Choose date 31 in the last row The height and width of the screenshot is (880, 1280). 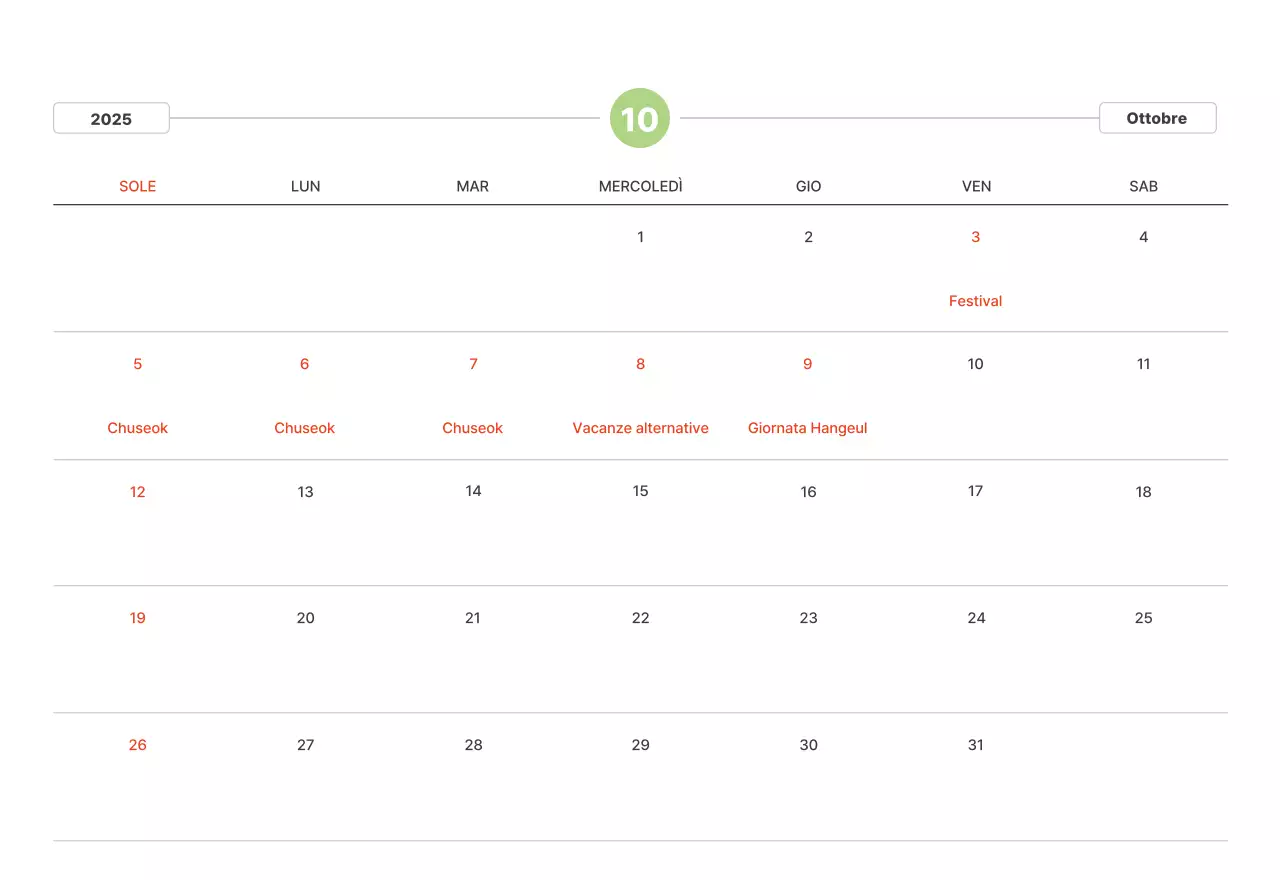click(975, 745)
